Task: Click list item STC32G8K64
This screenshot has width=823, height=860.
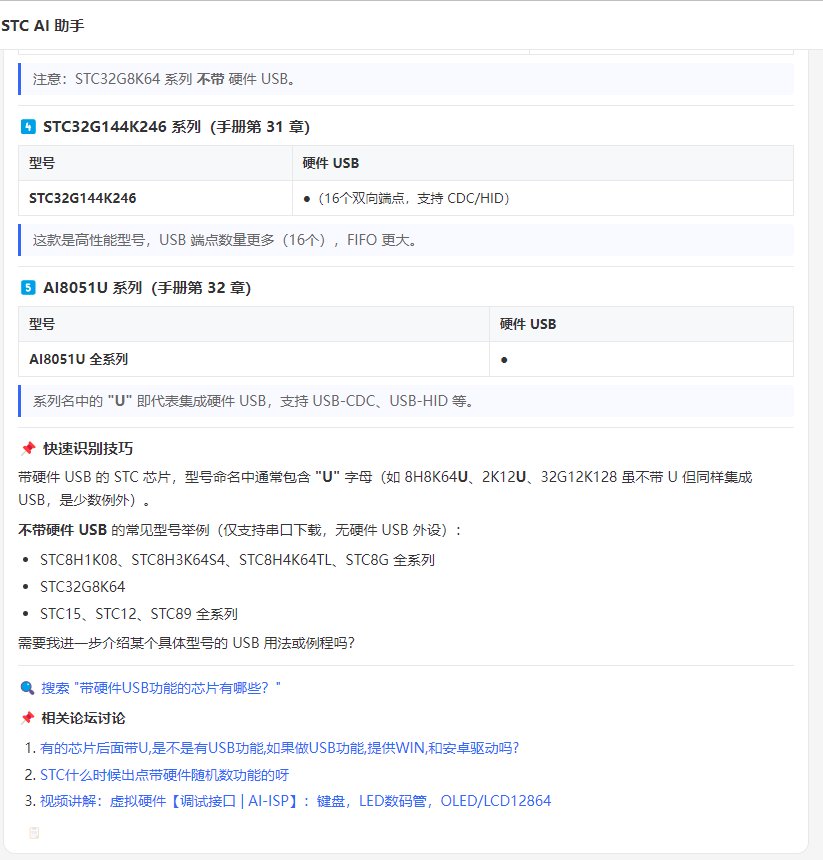Action: (x=83, y=587)
